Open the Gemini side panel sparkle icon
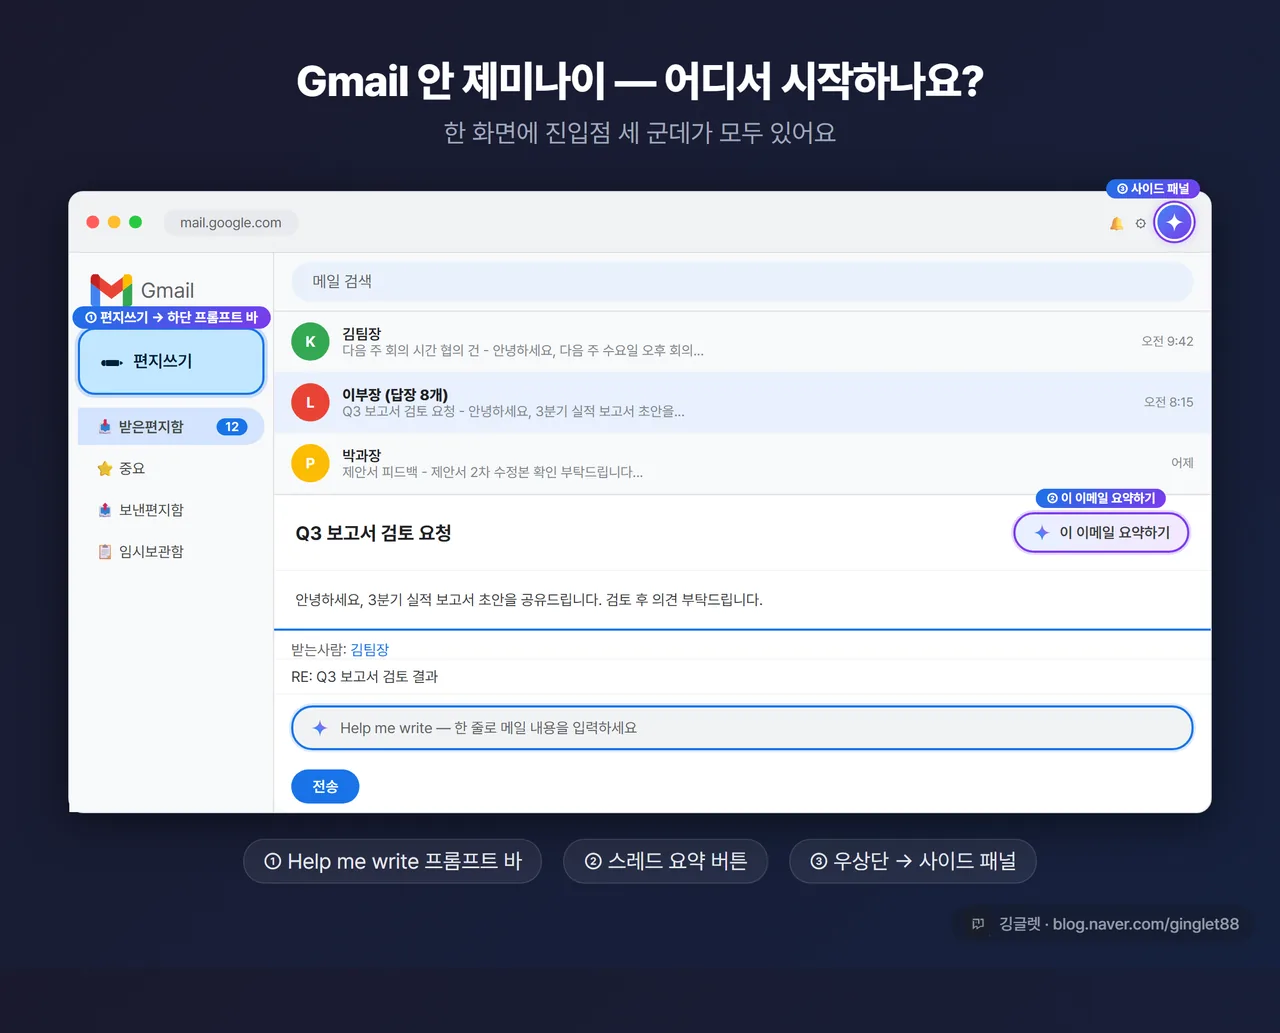1280x1033 pixels. point(1174,222)
